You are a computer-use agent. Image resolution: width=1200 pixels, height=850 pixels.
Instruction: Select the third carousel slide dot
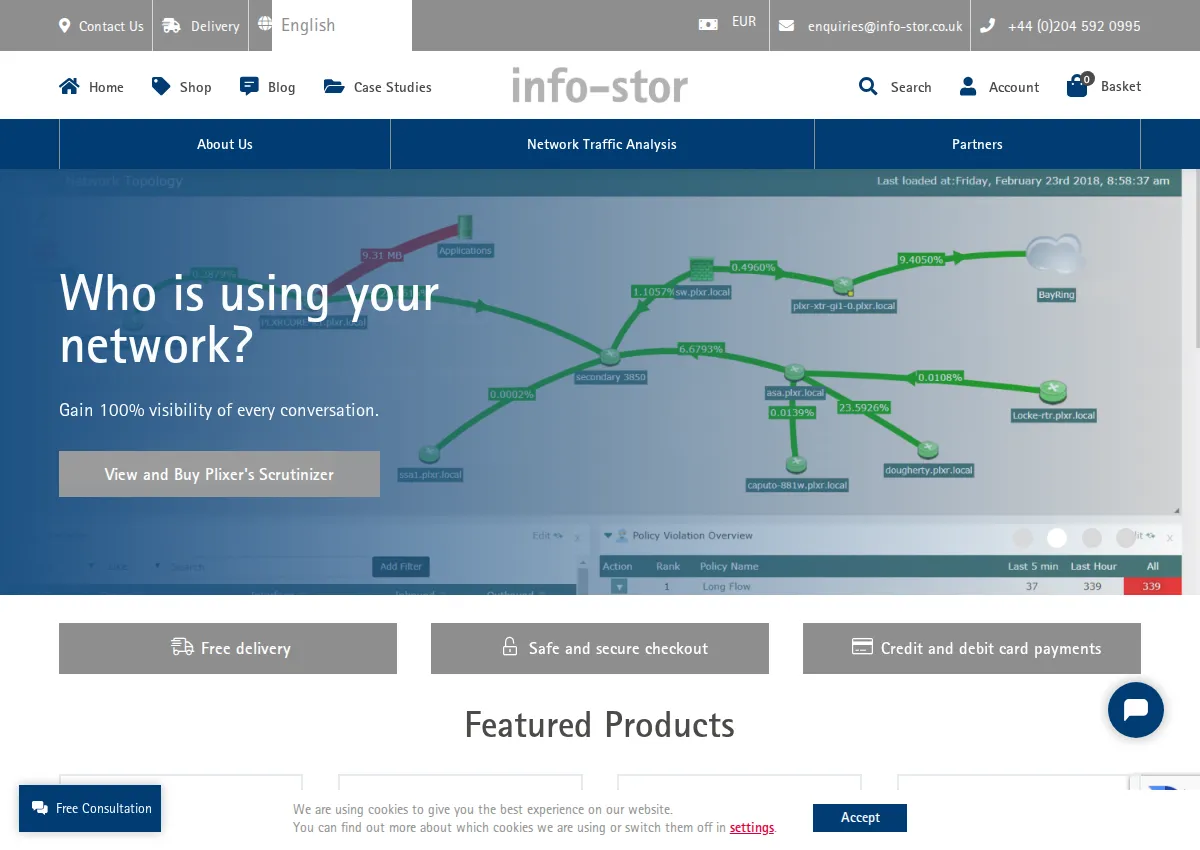pos(1091,538)
